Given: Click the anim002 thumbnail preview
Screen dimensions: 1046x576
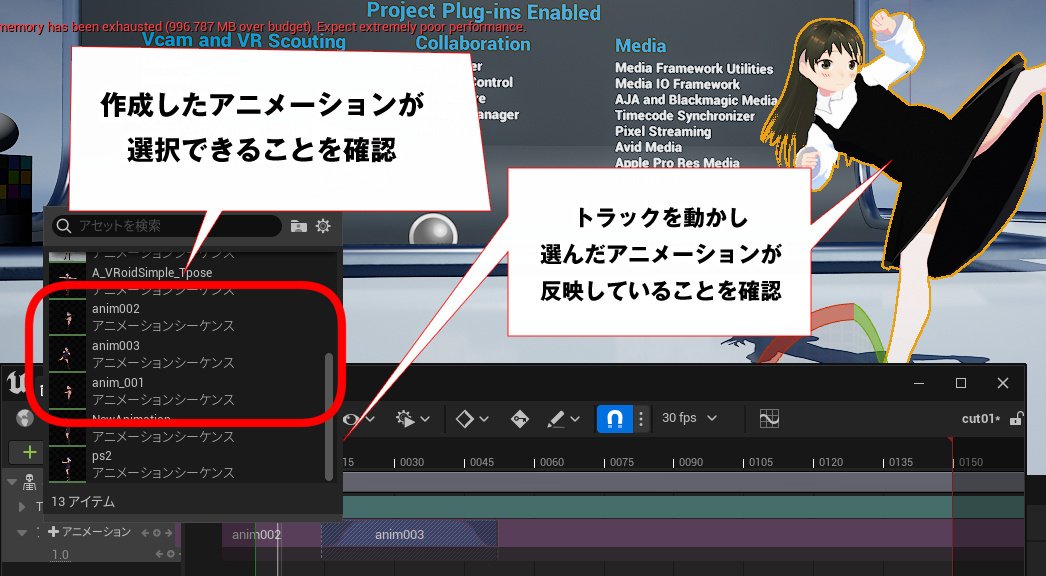Looking at the screenshot, I should point(67,317).
